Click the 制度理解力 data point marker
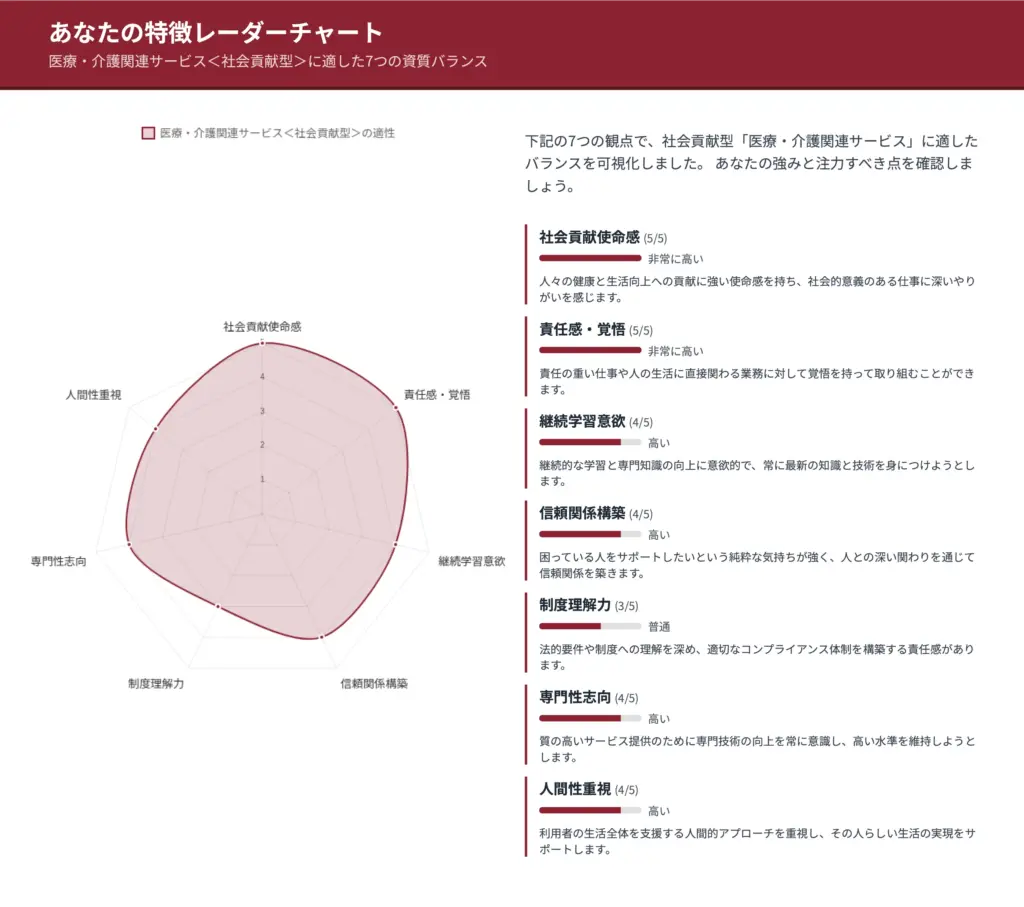1024x907 pixels. coord(219,608)
